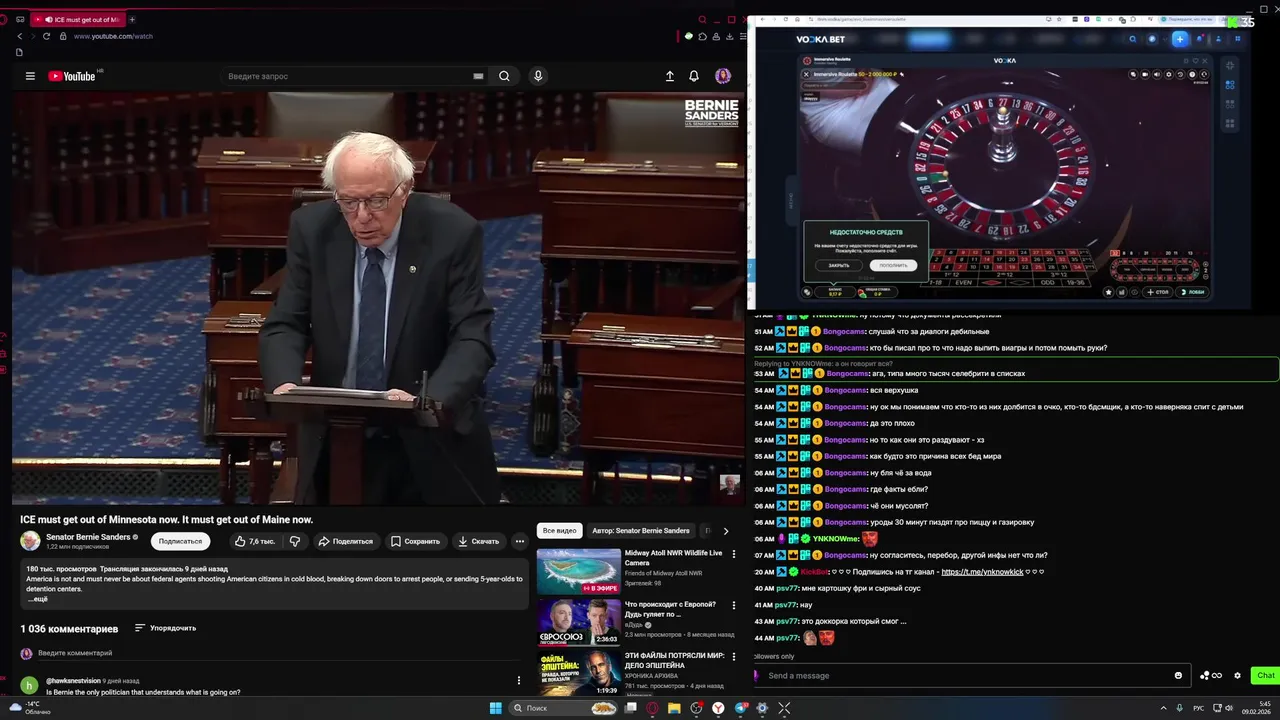
Task: Open ФАЙЛЫ ЭПШТЕЙНА video thumbnail
Action: pos(579,672)
